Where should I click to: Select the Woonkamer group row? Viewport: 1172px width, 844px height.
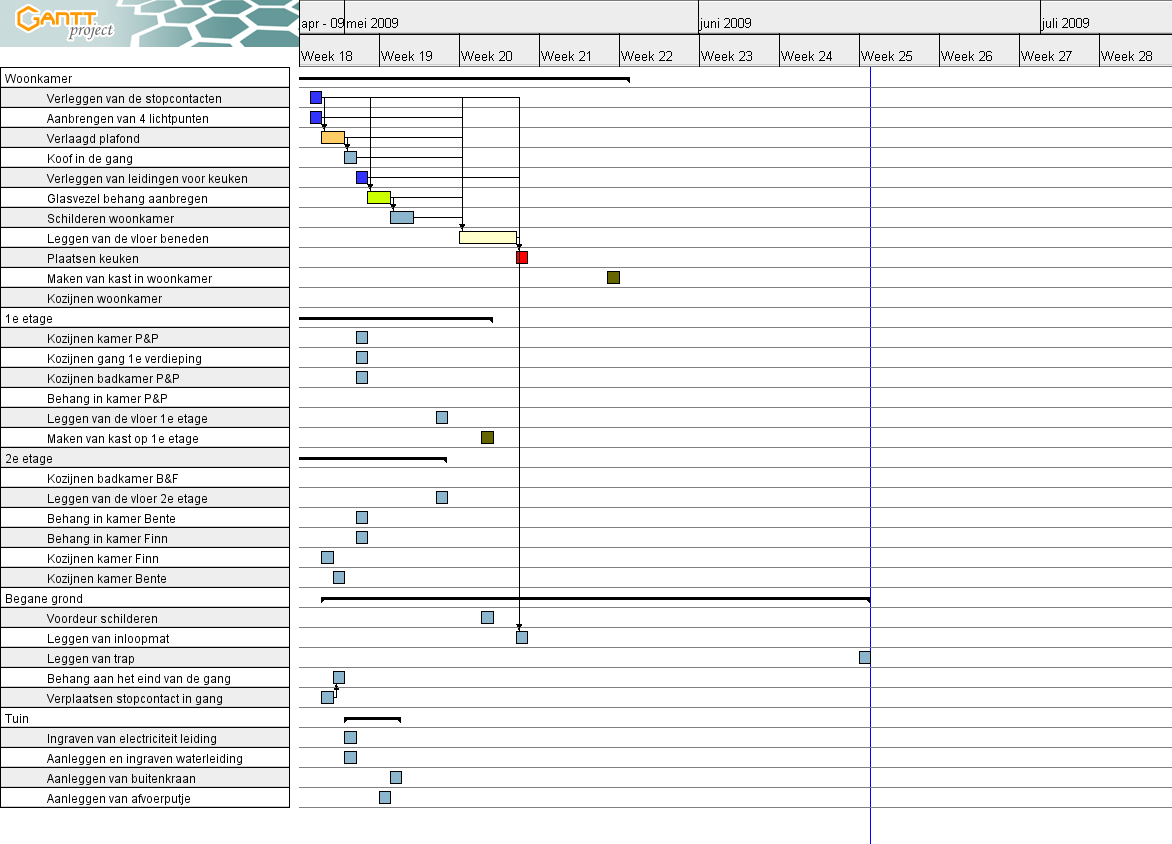coord(145,78)
